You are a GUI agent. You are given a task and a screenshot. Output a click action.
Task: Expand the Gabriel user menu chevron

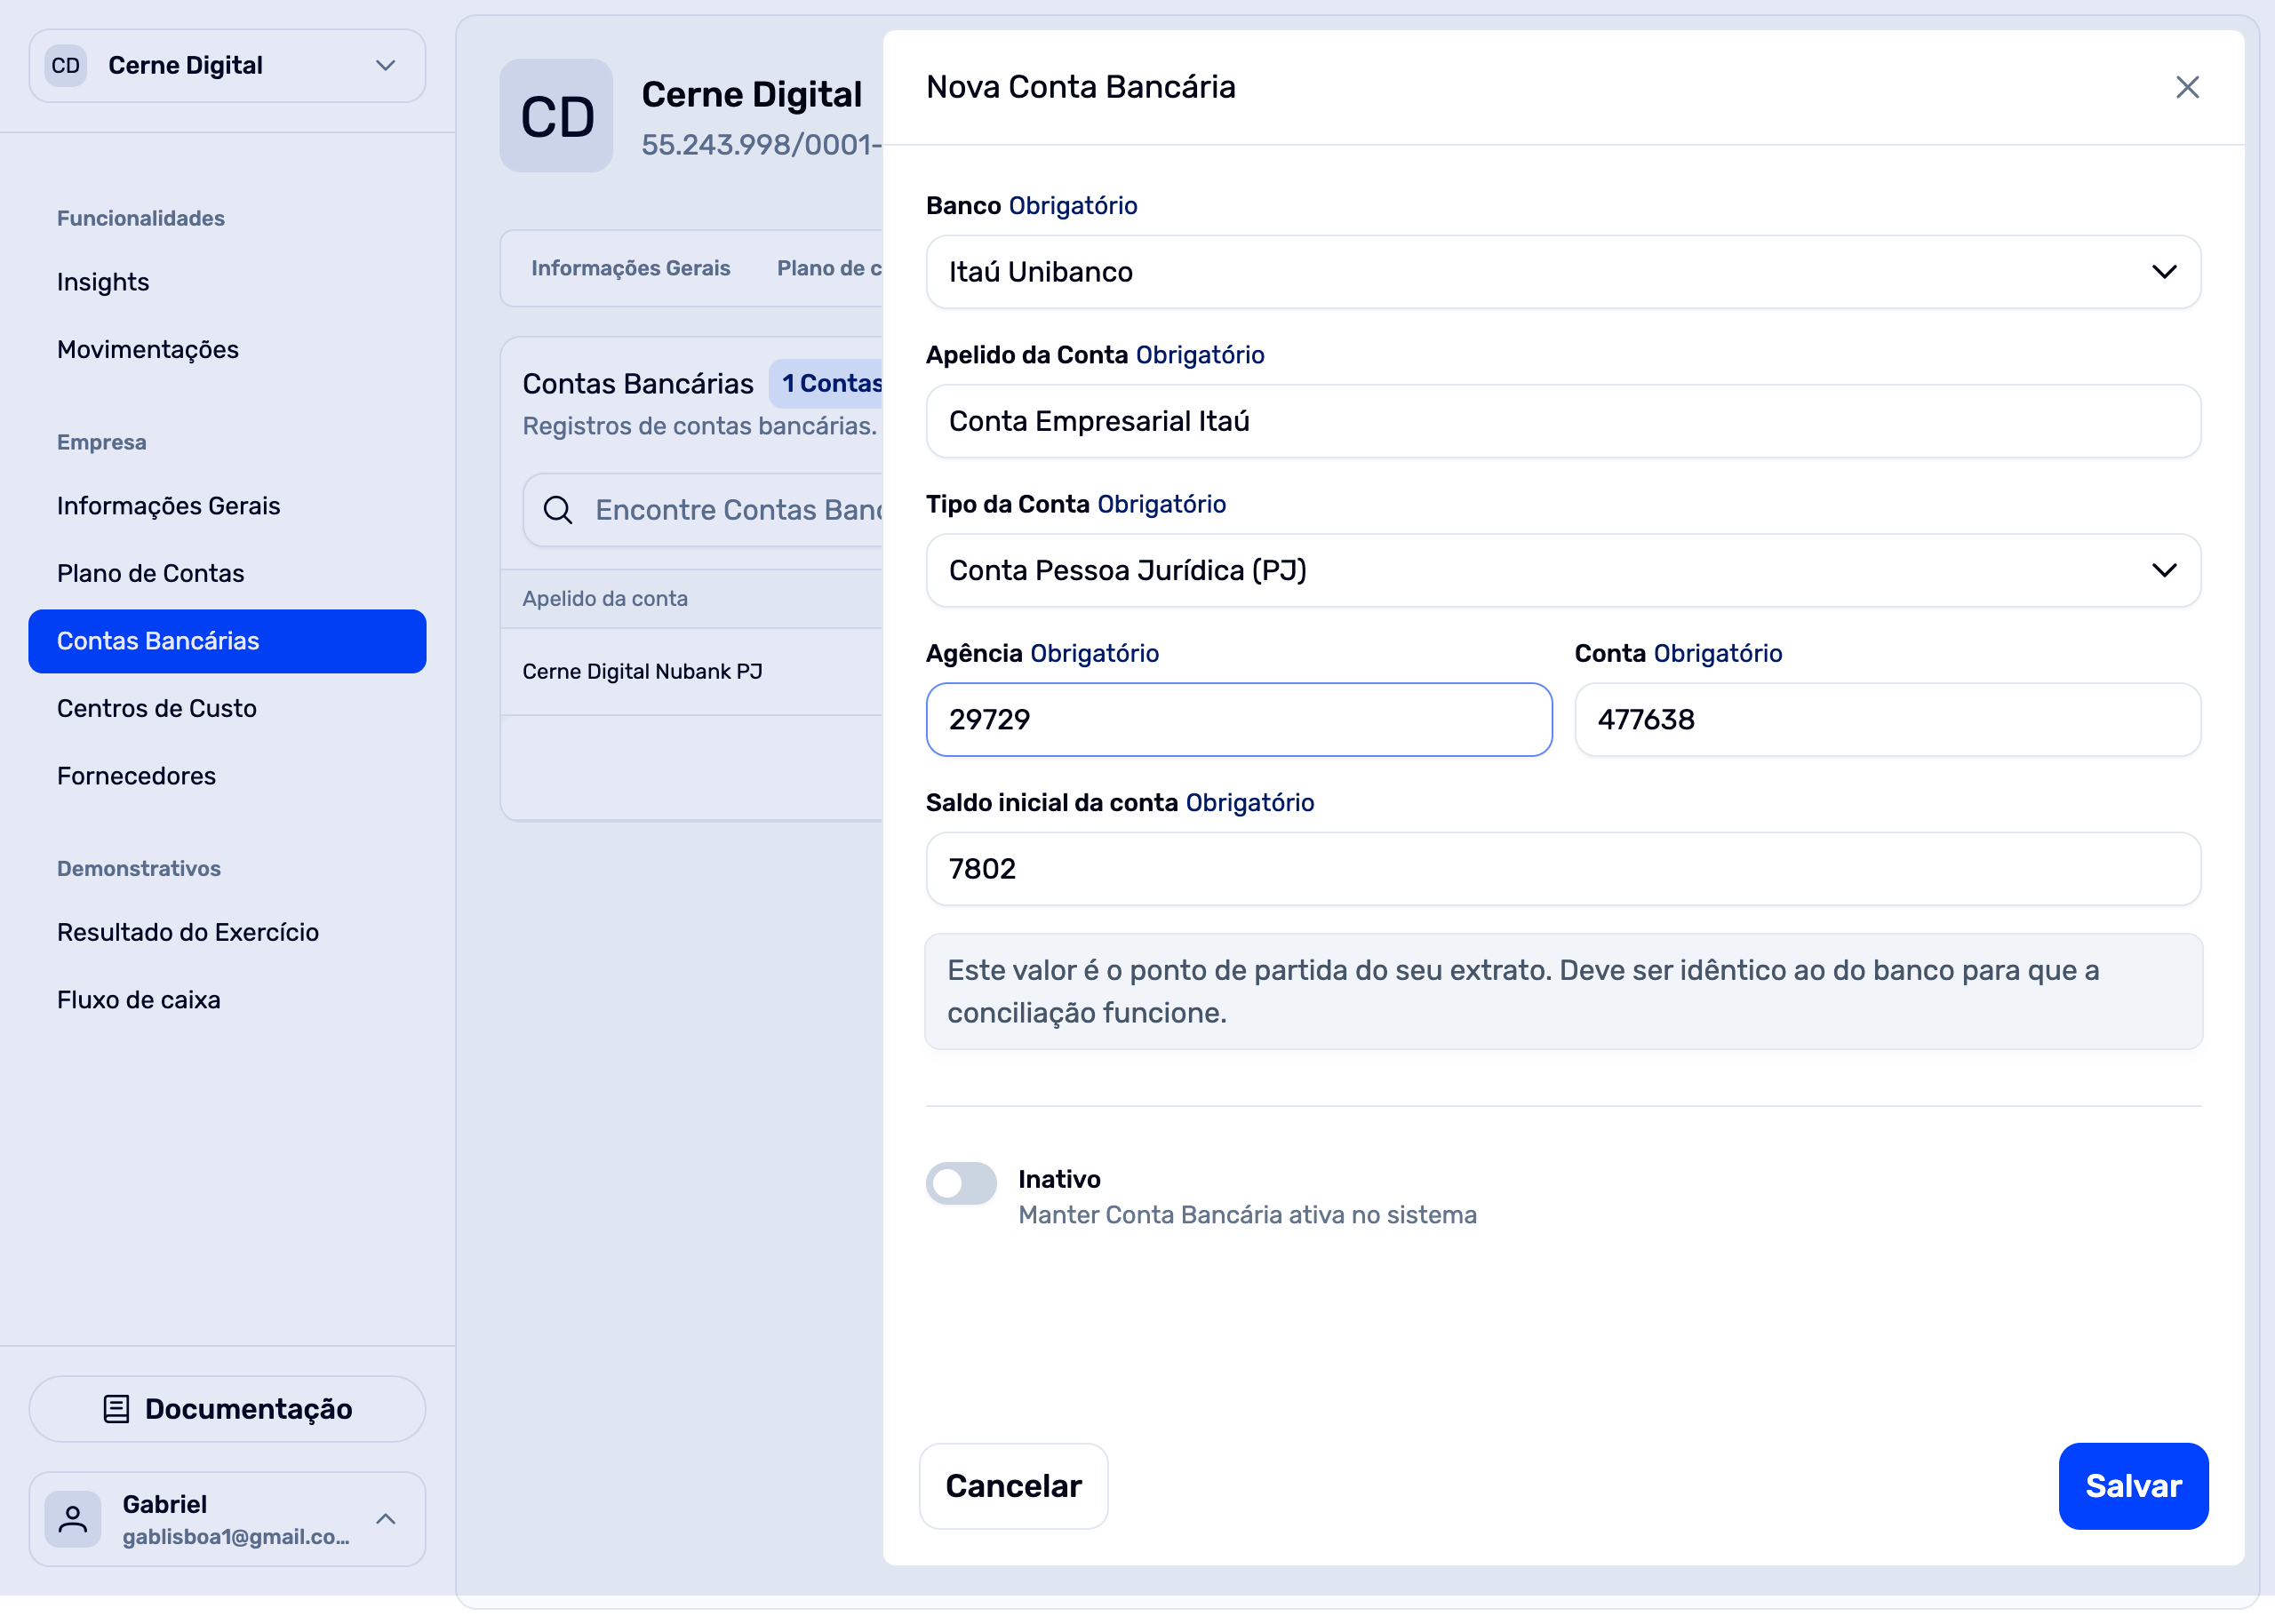coord(386,1519)
